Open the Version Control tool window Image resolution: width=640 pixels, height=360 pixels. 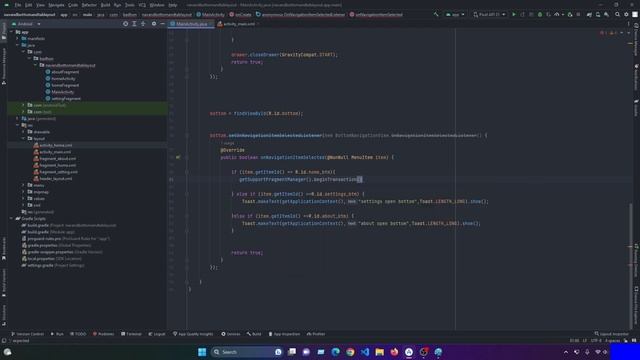(27, 334)
